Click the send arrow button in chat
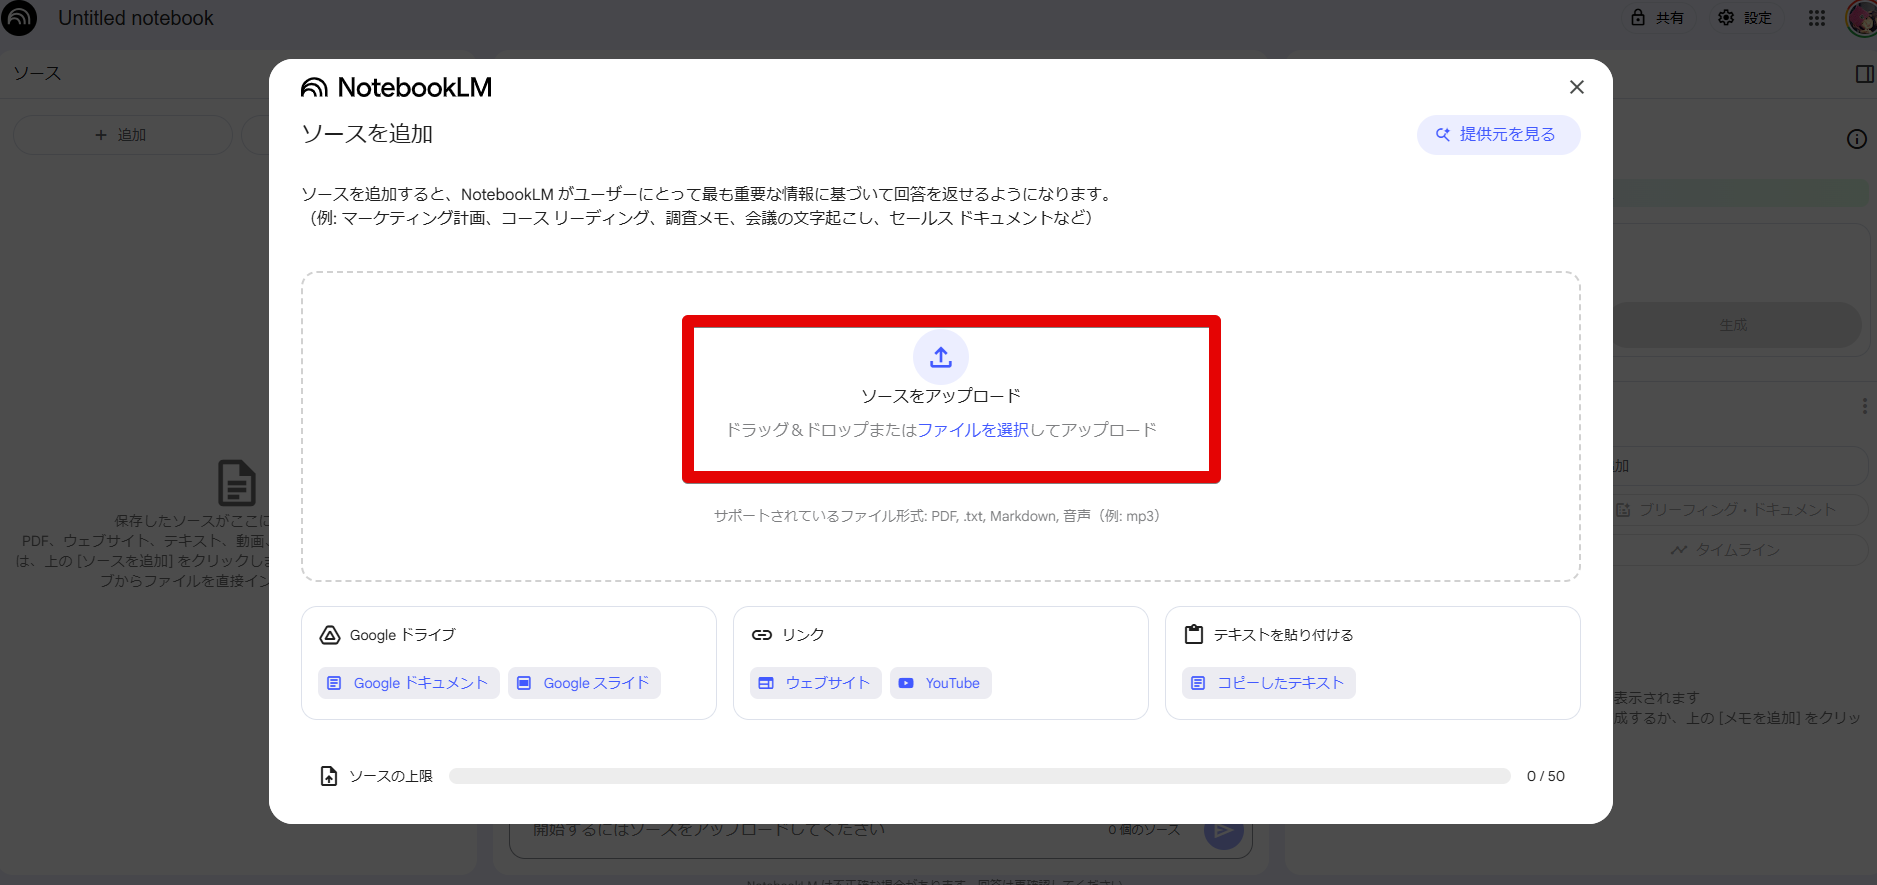This screenshot has height=885, width=1877. click(1224, 831)
